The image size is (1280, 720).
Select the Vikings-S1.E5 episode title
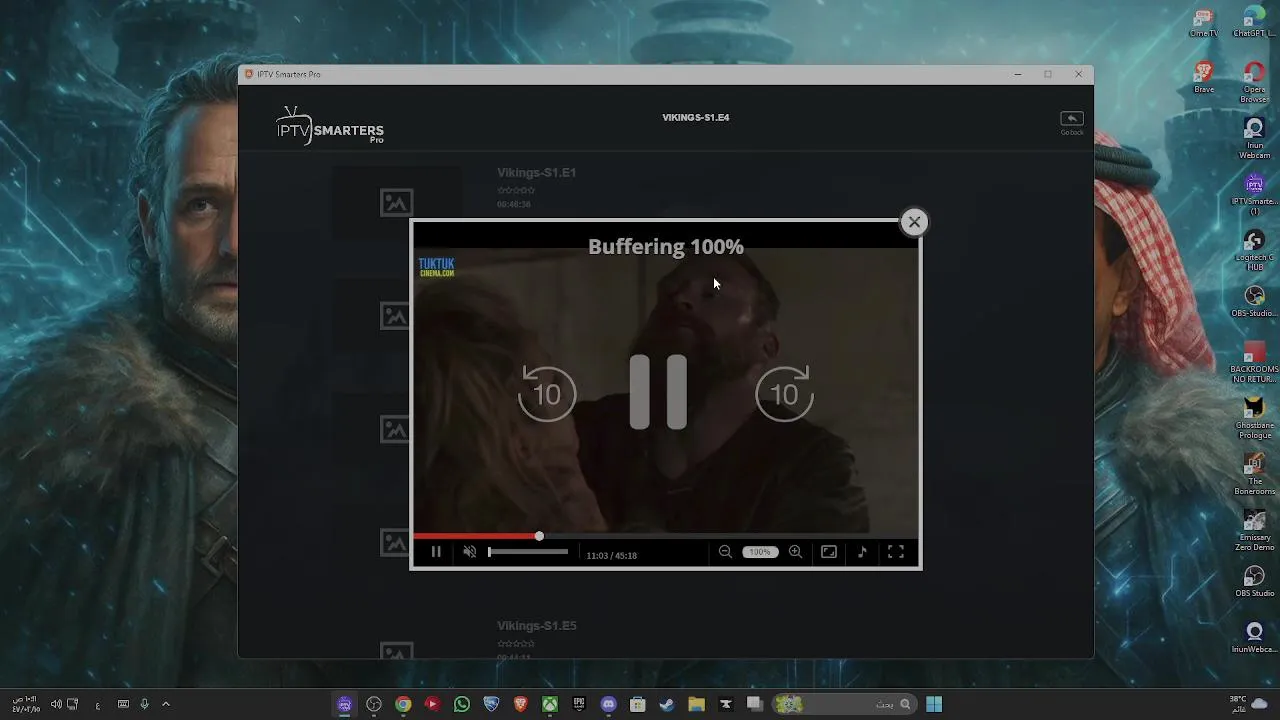(536, 626)
